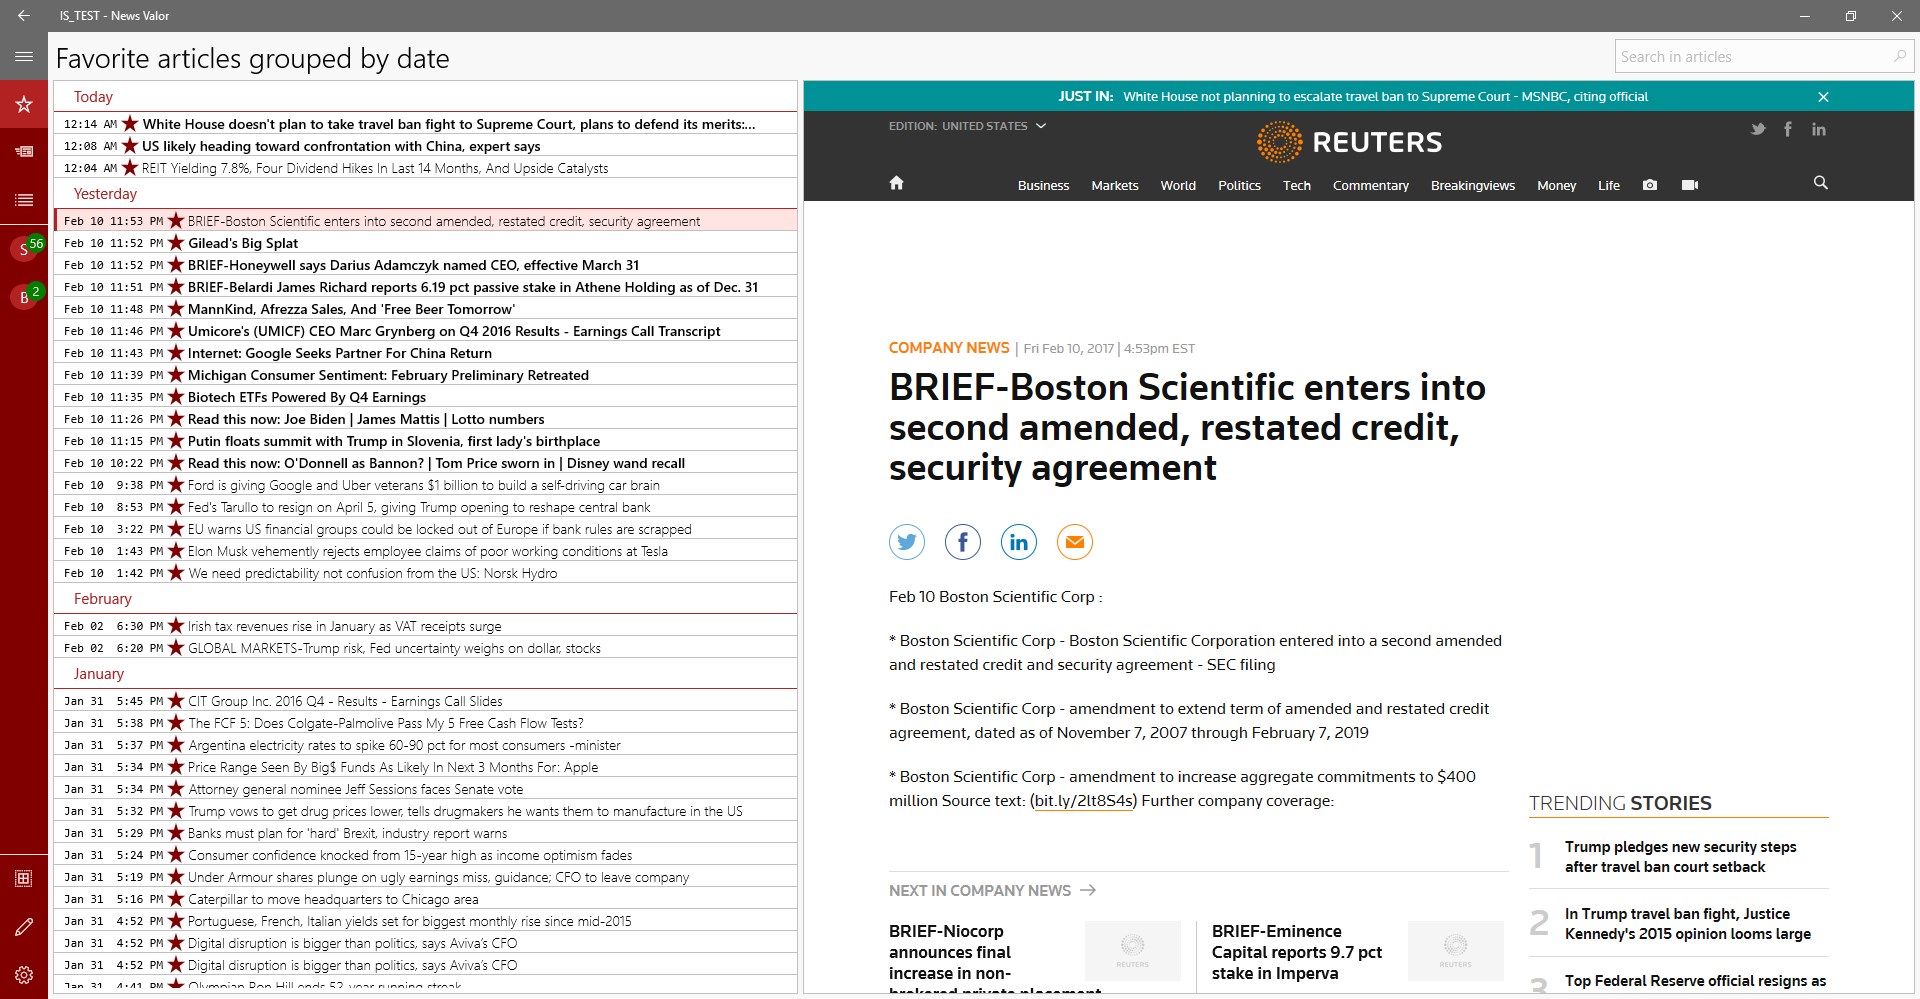Image resolution: width=1920 pixels, height=999 pixels.
Task: Open settings gear in sidebar
Action: click(x=24, y=975)
